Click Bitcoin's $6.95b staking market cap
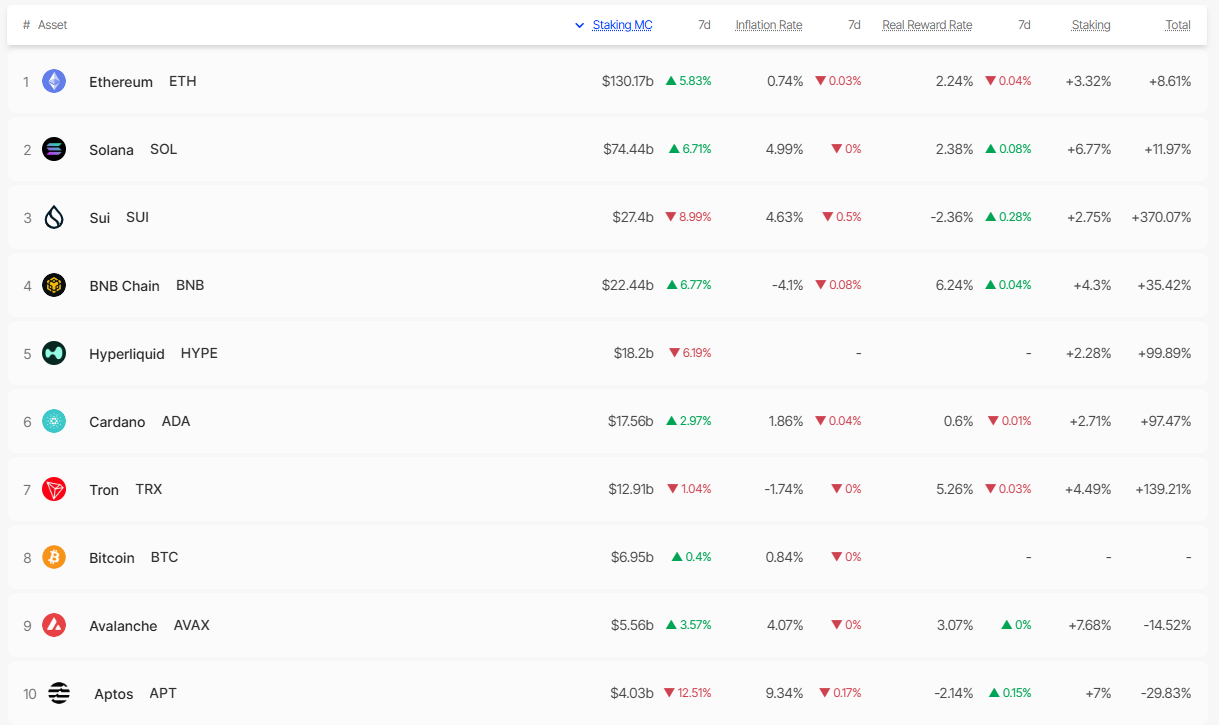Screen dimensions: 1219x725 (x=633, y=557)
